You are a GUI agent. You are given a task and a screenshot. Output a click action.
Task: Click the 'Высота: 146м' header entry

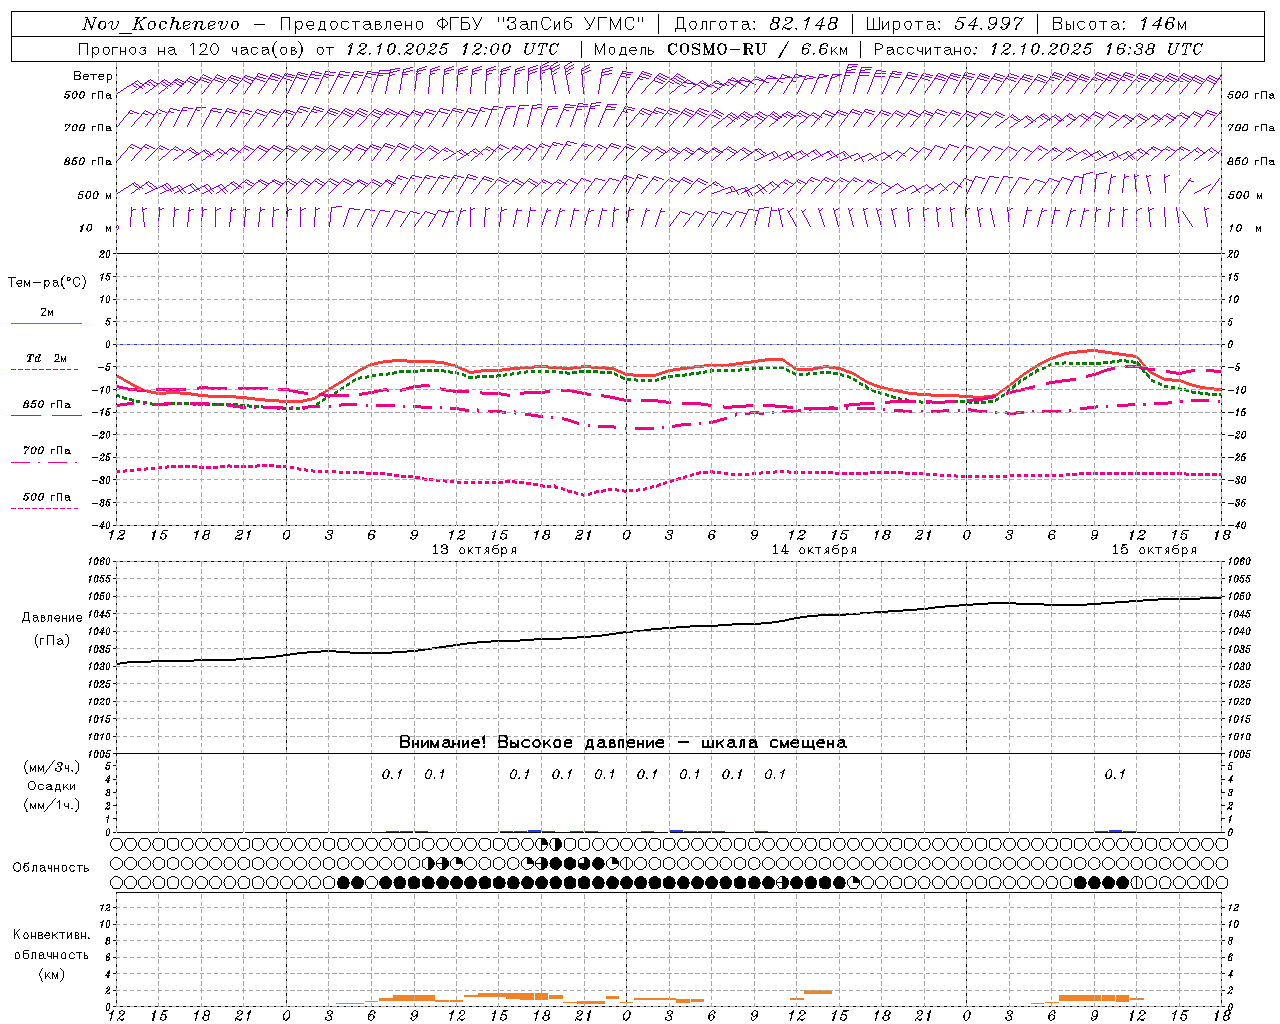pos(1119,24)
